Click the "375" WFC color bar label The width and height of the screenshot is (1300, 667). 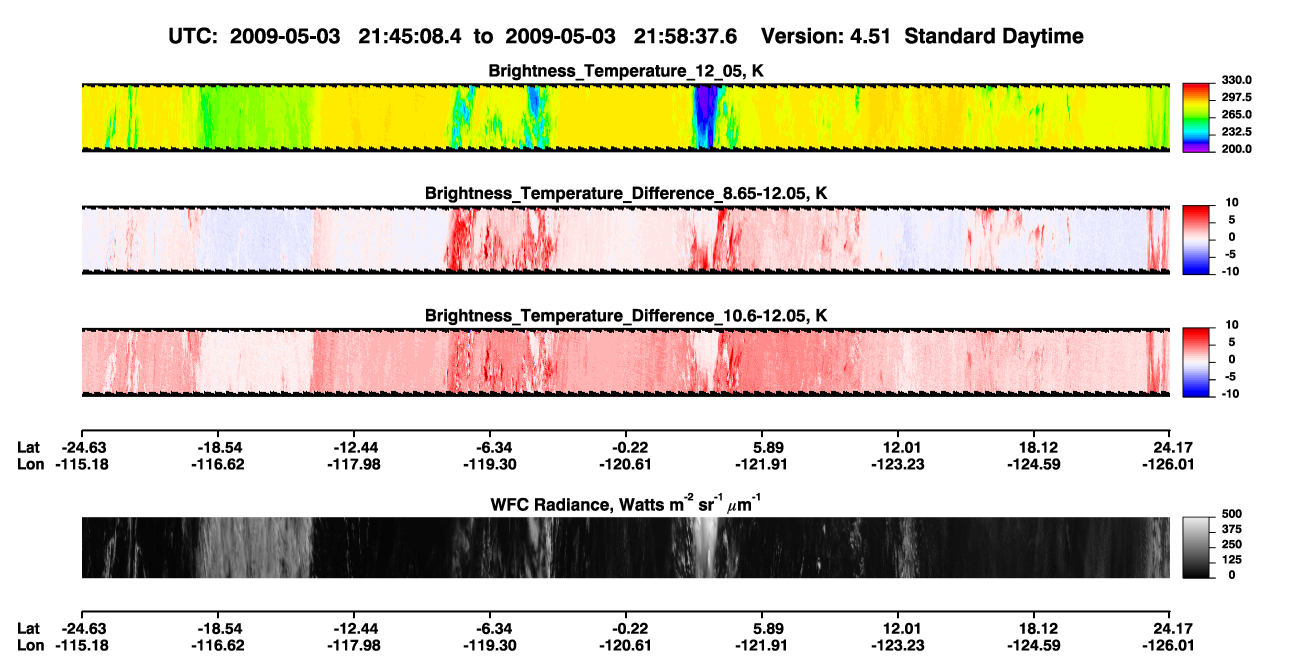pyautogui.click(x=1232, y=528)
